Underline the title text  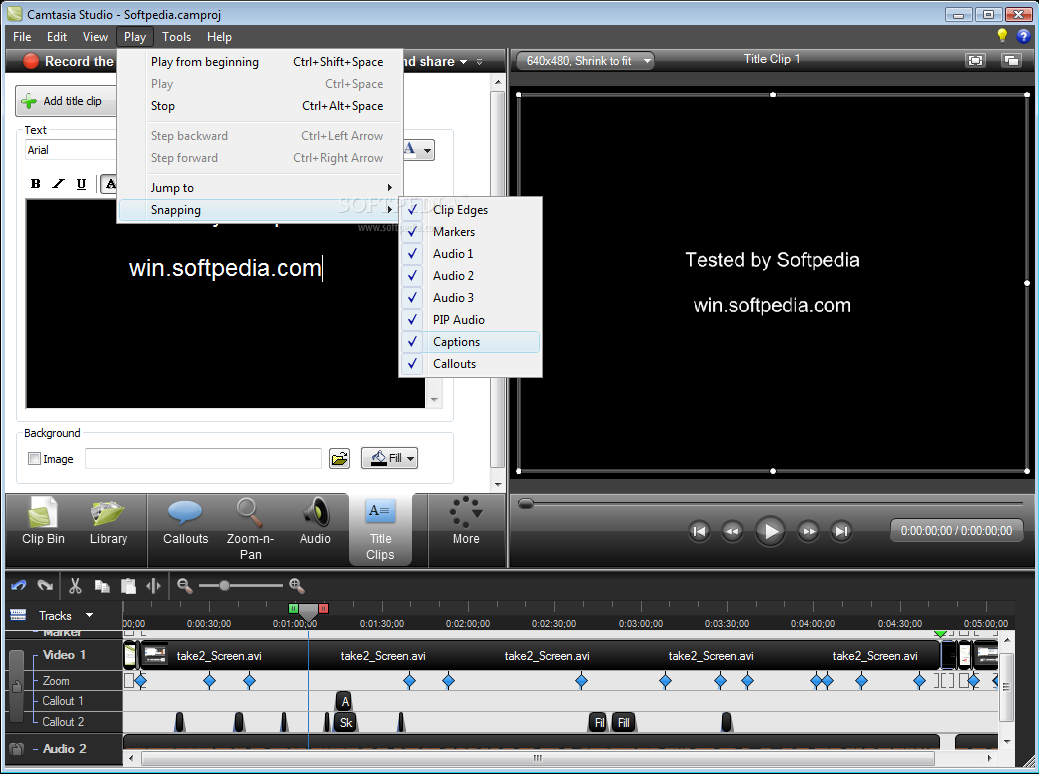(81, 184)
